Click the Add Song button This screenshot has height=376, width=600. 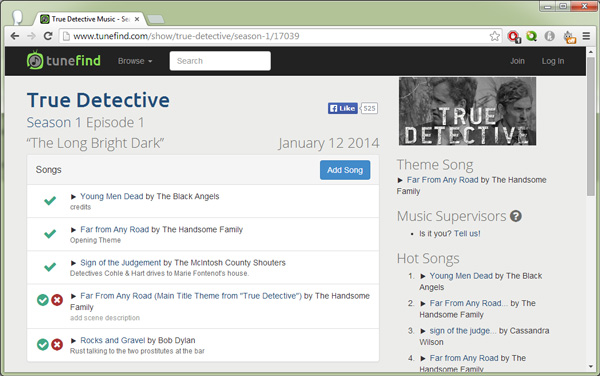pos(345,170)
